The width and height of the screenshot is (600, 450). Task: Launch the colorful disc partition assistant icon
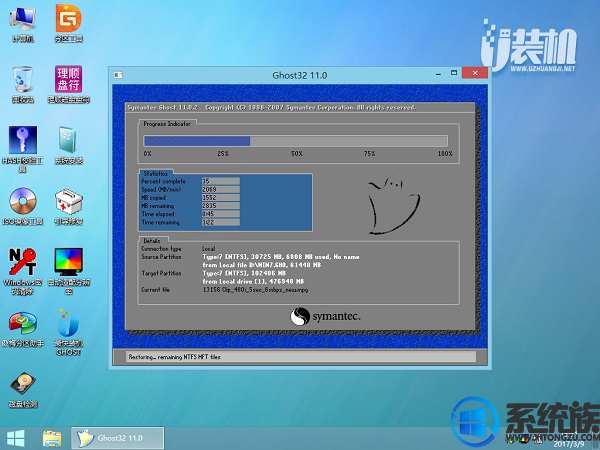(22, 324)
